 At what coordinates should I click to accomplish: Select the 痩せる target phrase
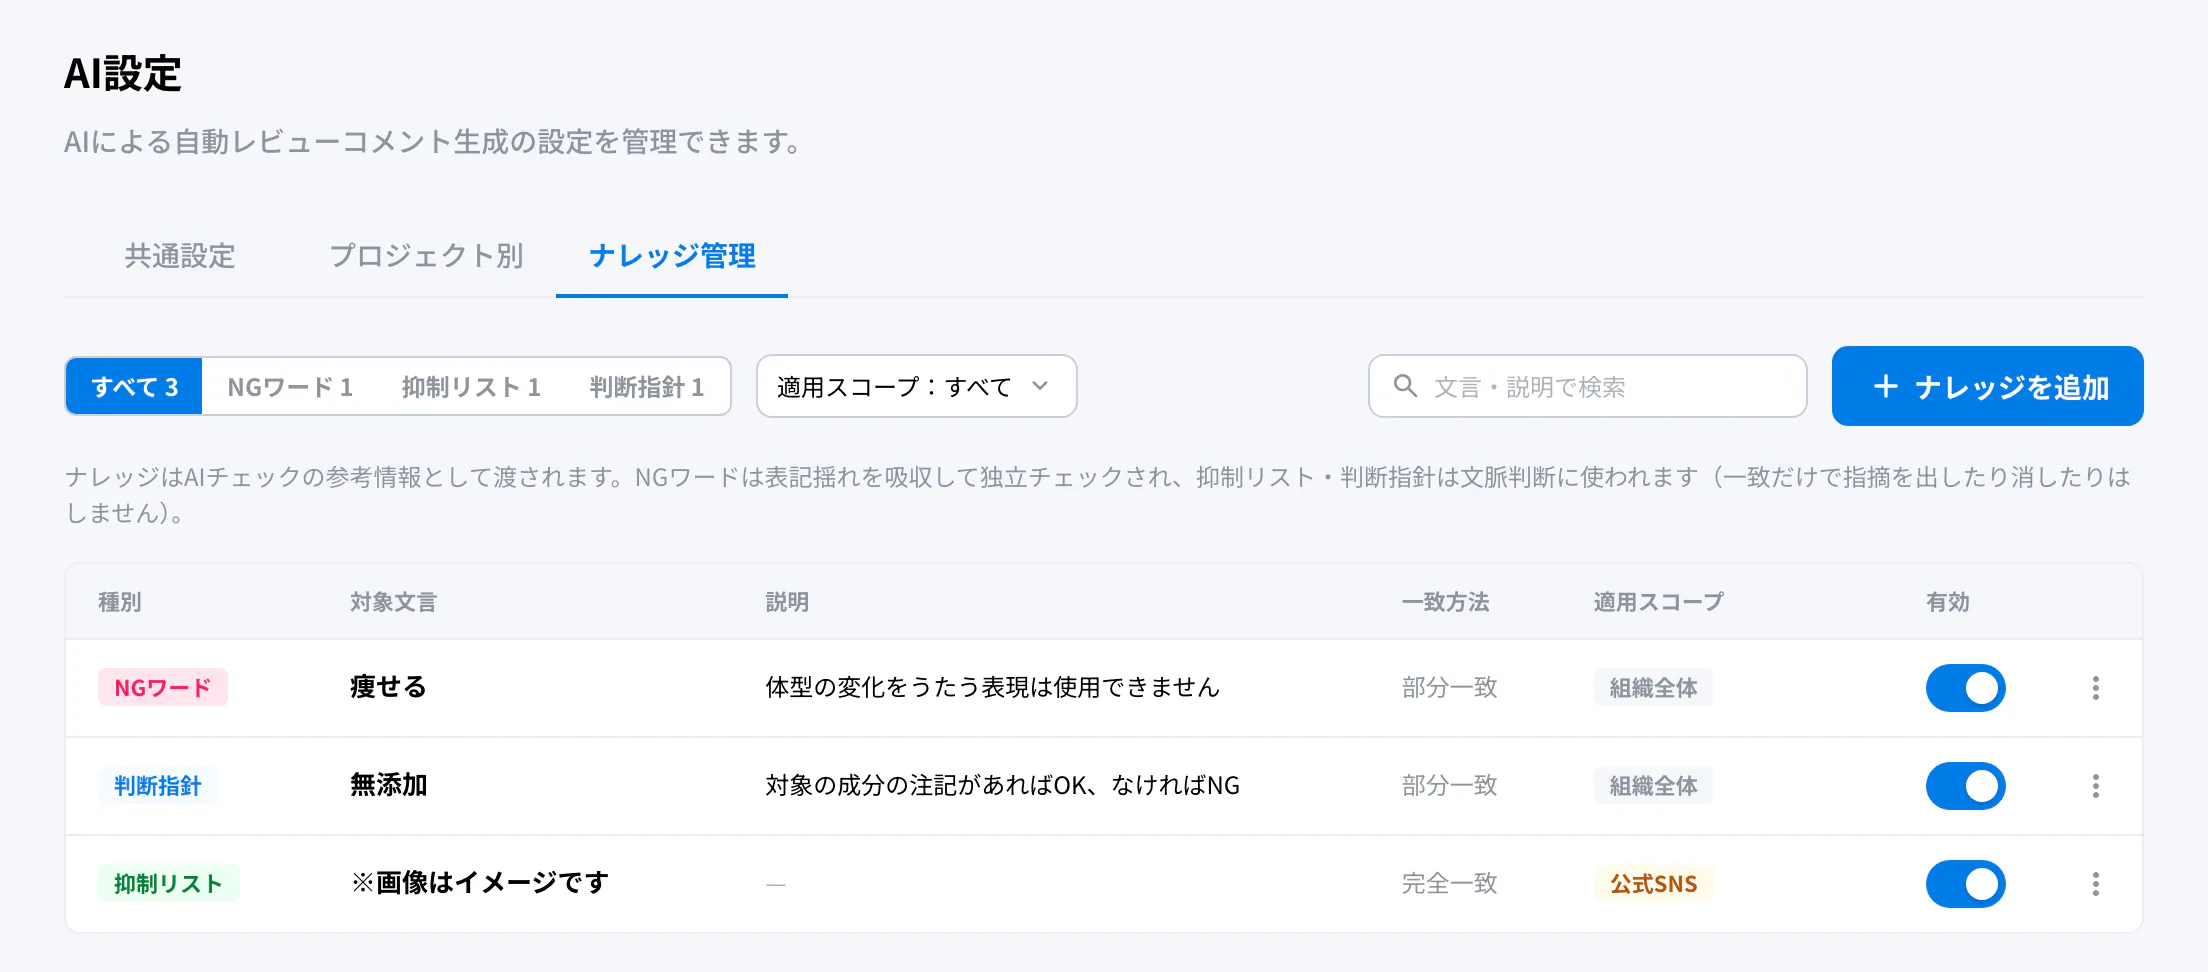(x=388, y=687)
